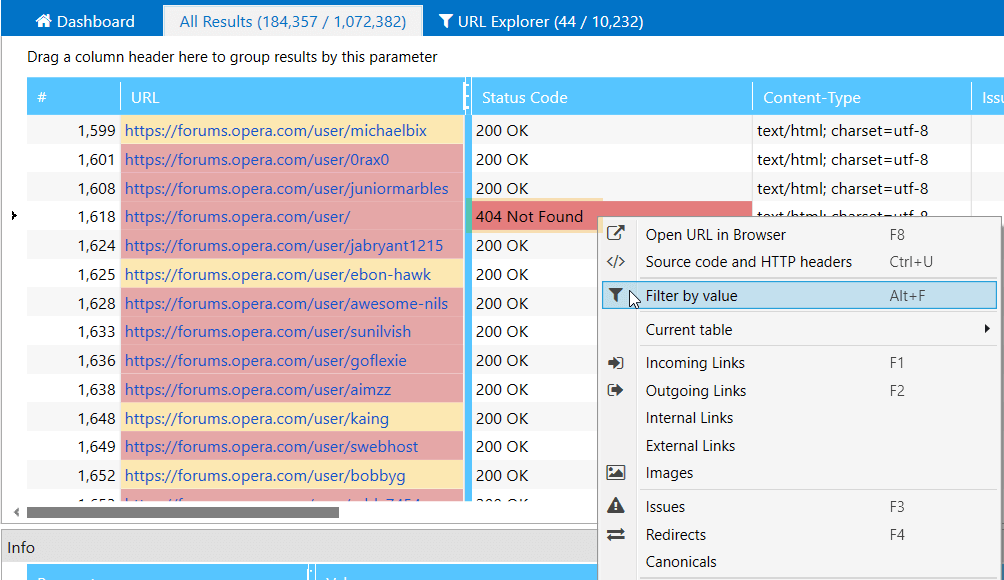1004x580 pixels.
Task: Choose Canonicals from the context menu
Action: [x=798, y=561]
